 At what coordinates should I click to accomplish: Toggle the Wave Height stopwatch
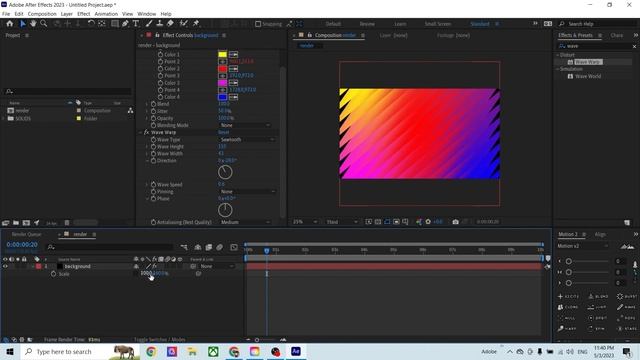tap(153, 147)
